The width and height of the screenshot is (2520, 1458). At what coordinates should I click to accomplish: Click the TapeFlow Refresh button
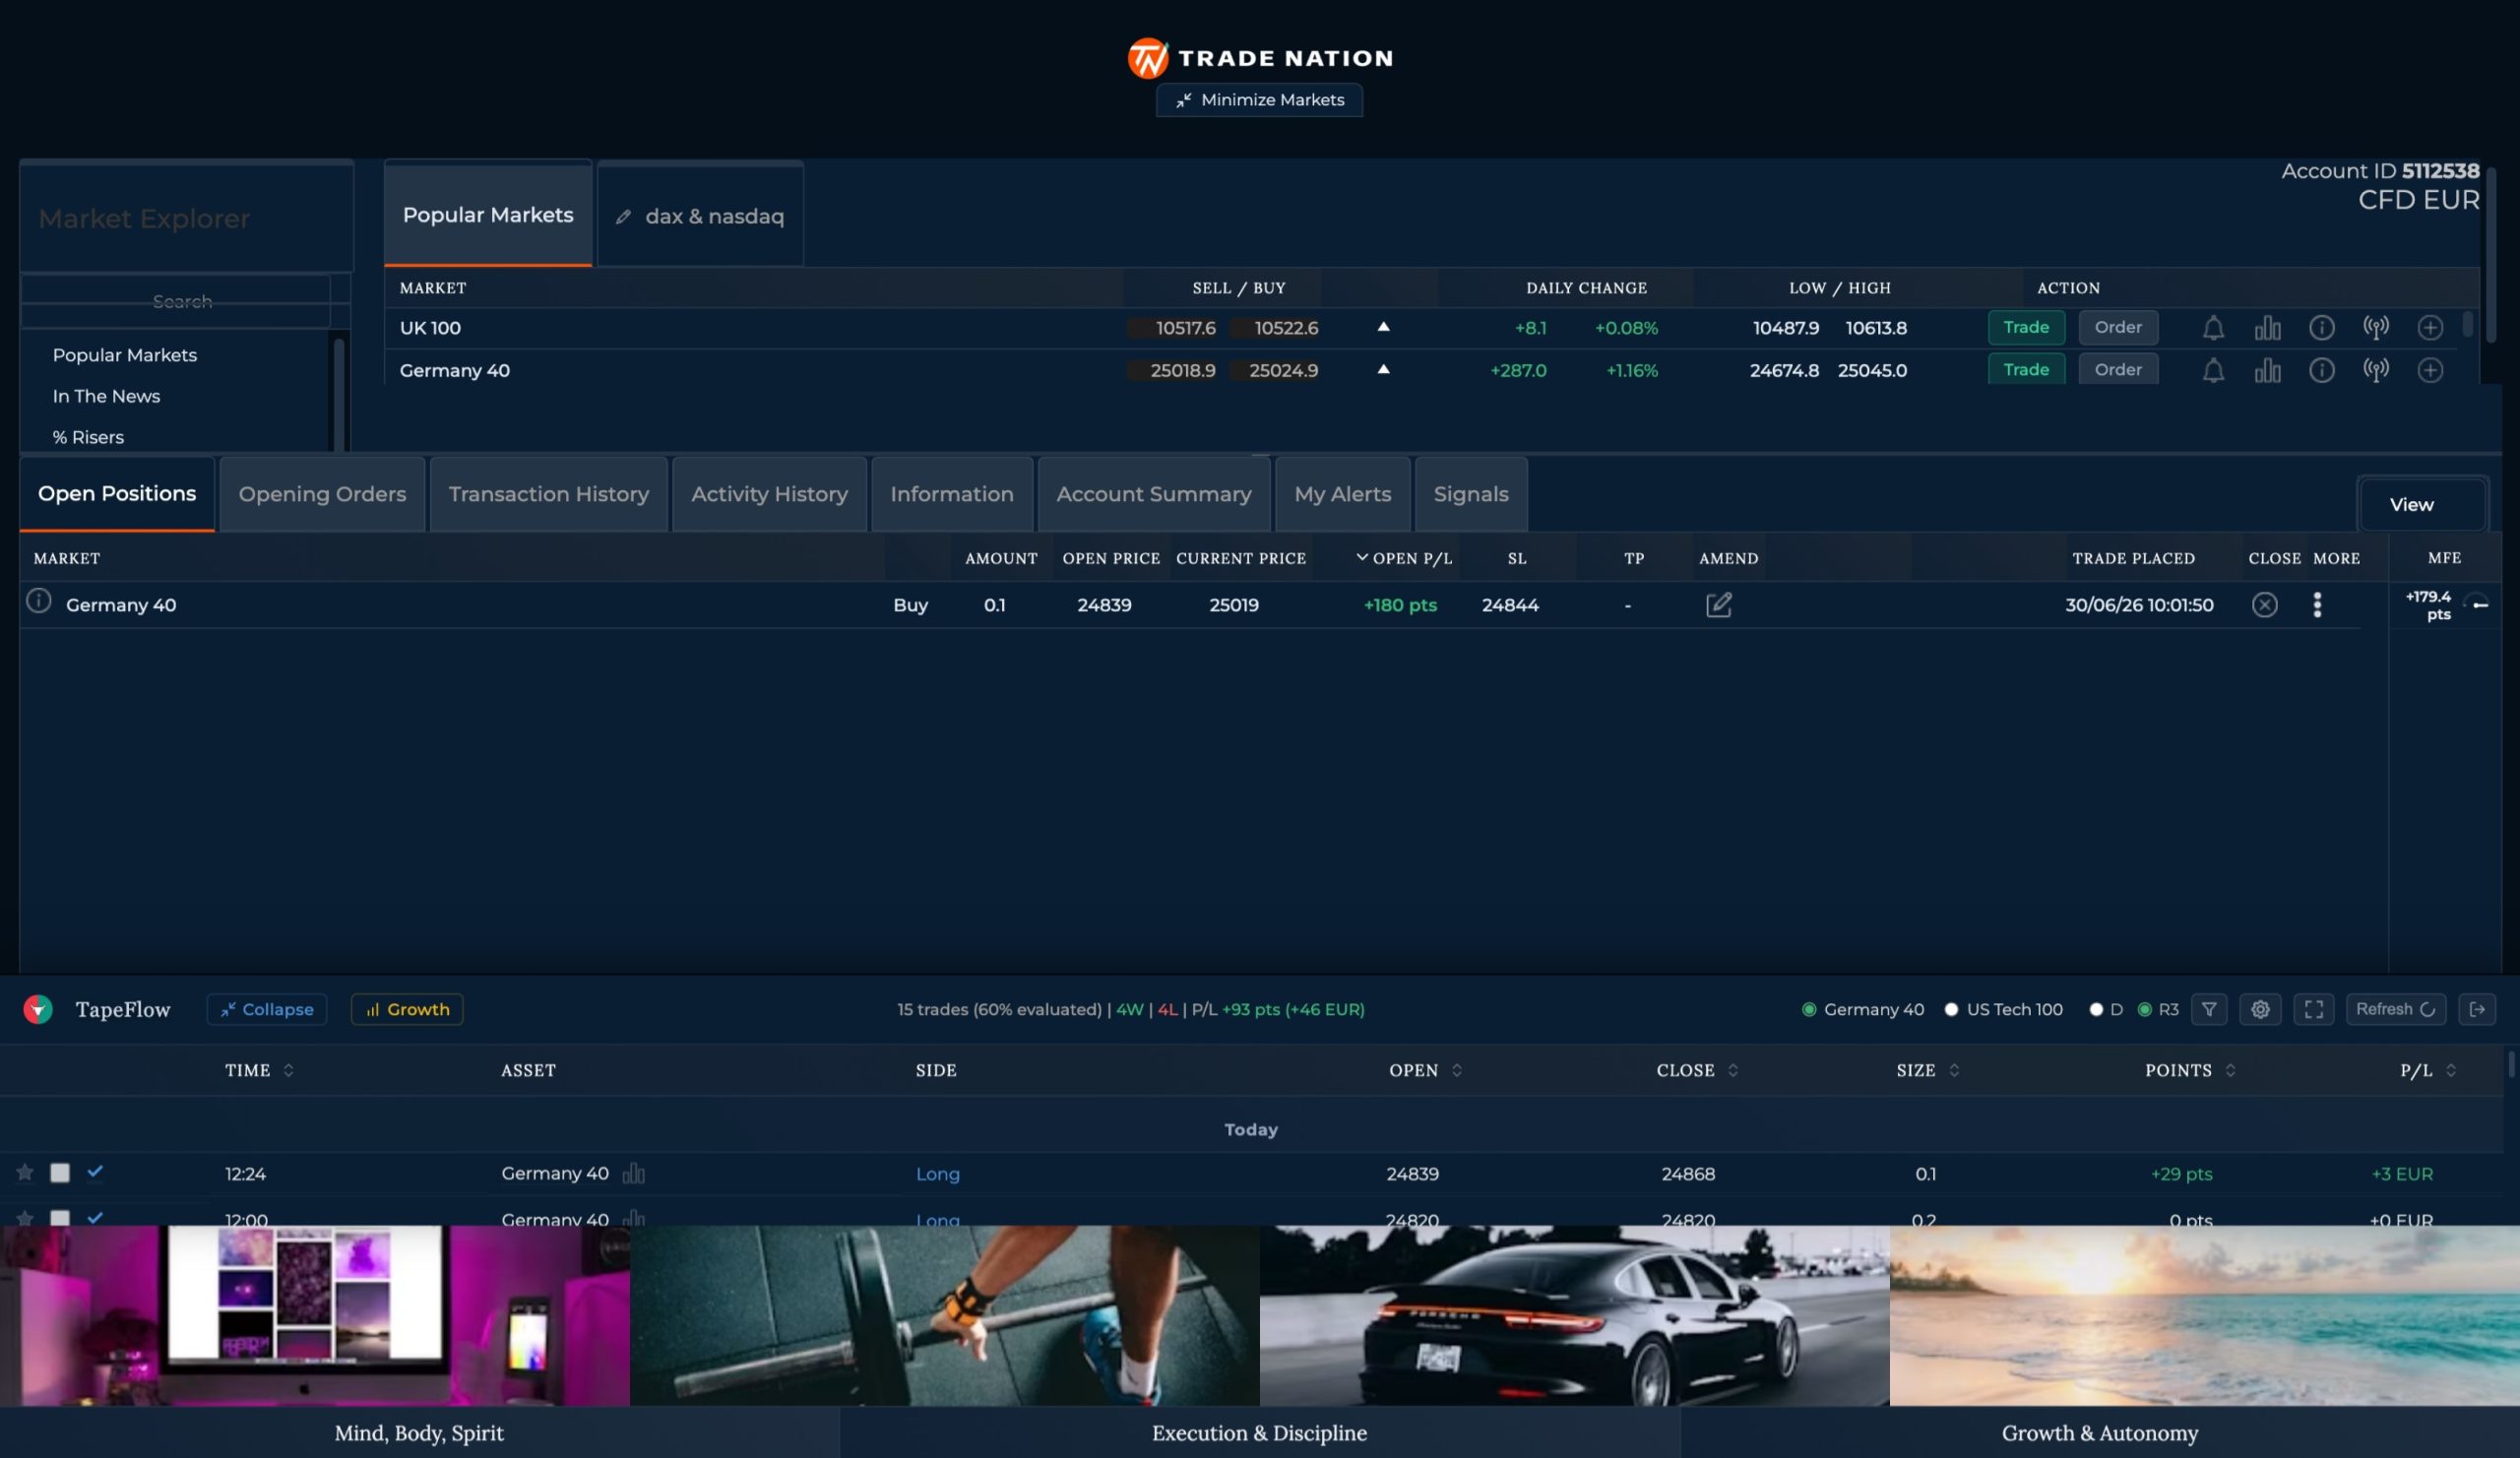coord(2395,1009)
